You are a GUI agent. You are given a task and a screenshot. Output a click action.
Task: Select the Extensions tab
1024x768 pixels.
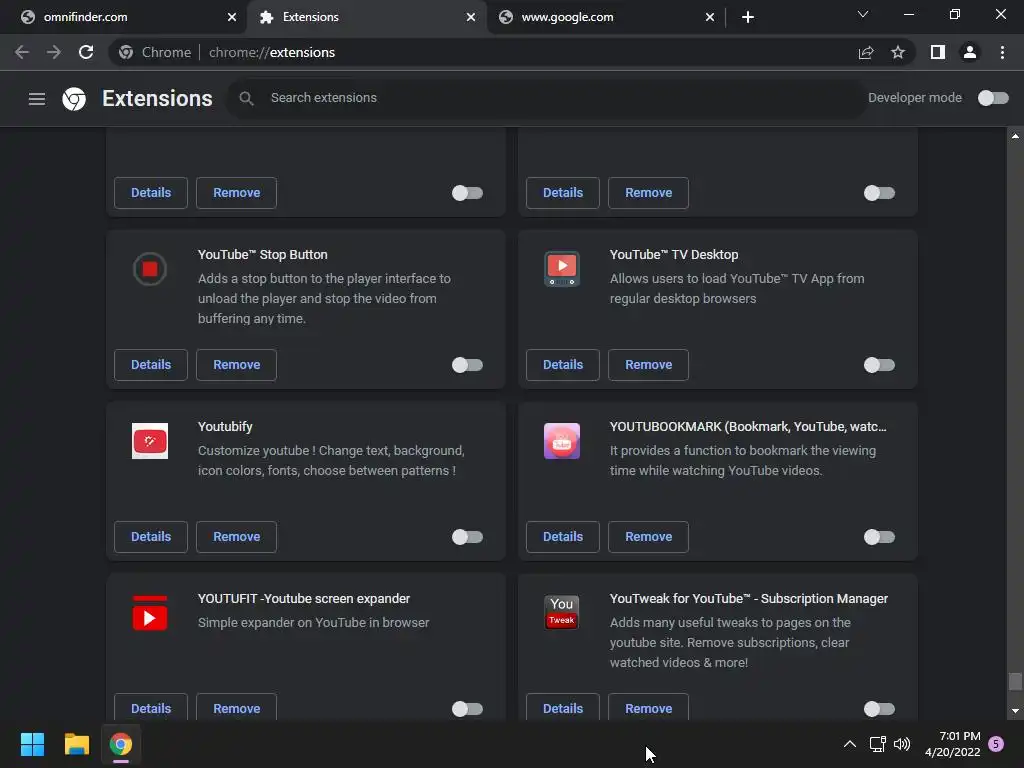(366, 17)
